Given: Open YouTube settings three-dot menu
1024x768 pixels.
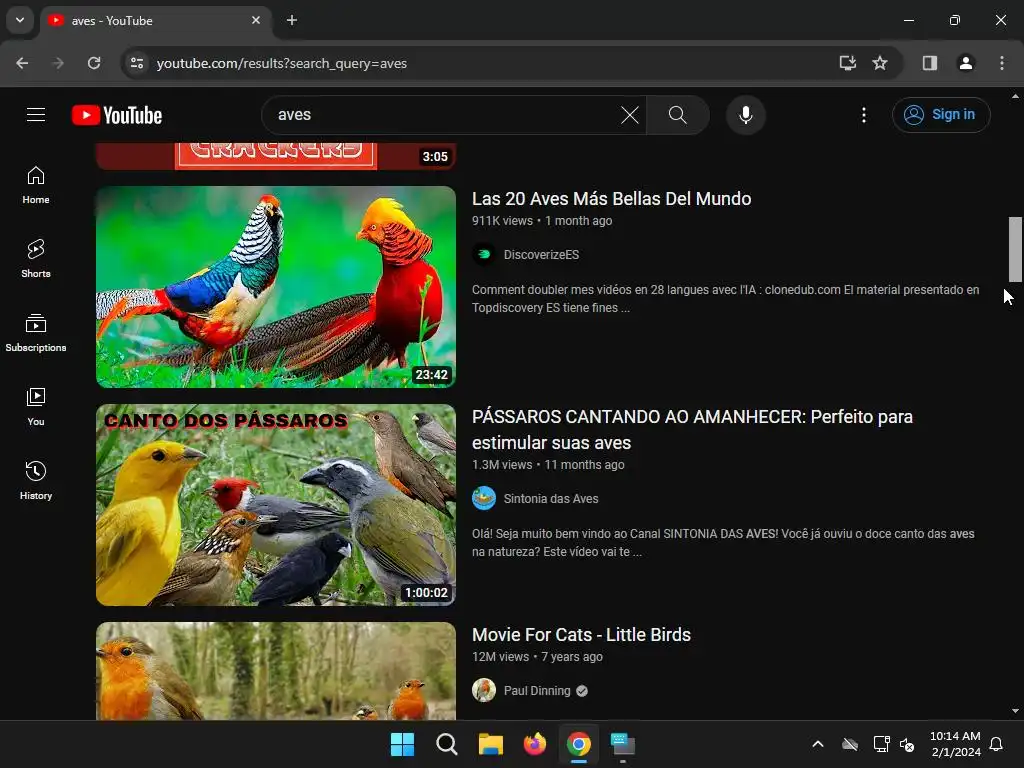Looking at the screenshot, I should tap(863, 115).
